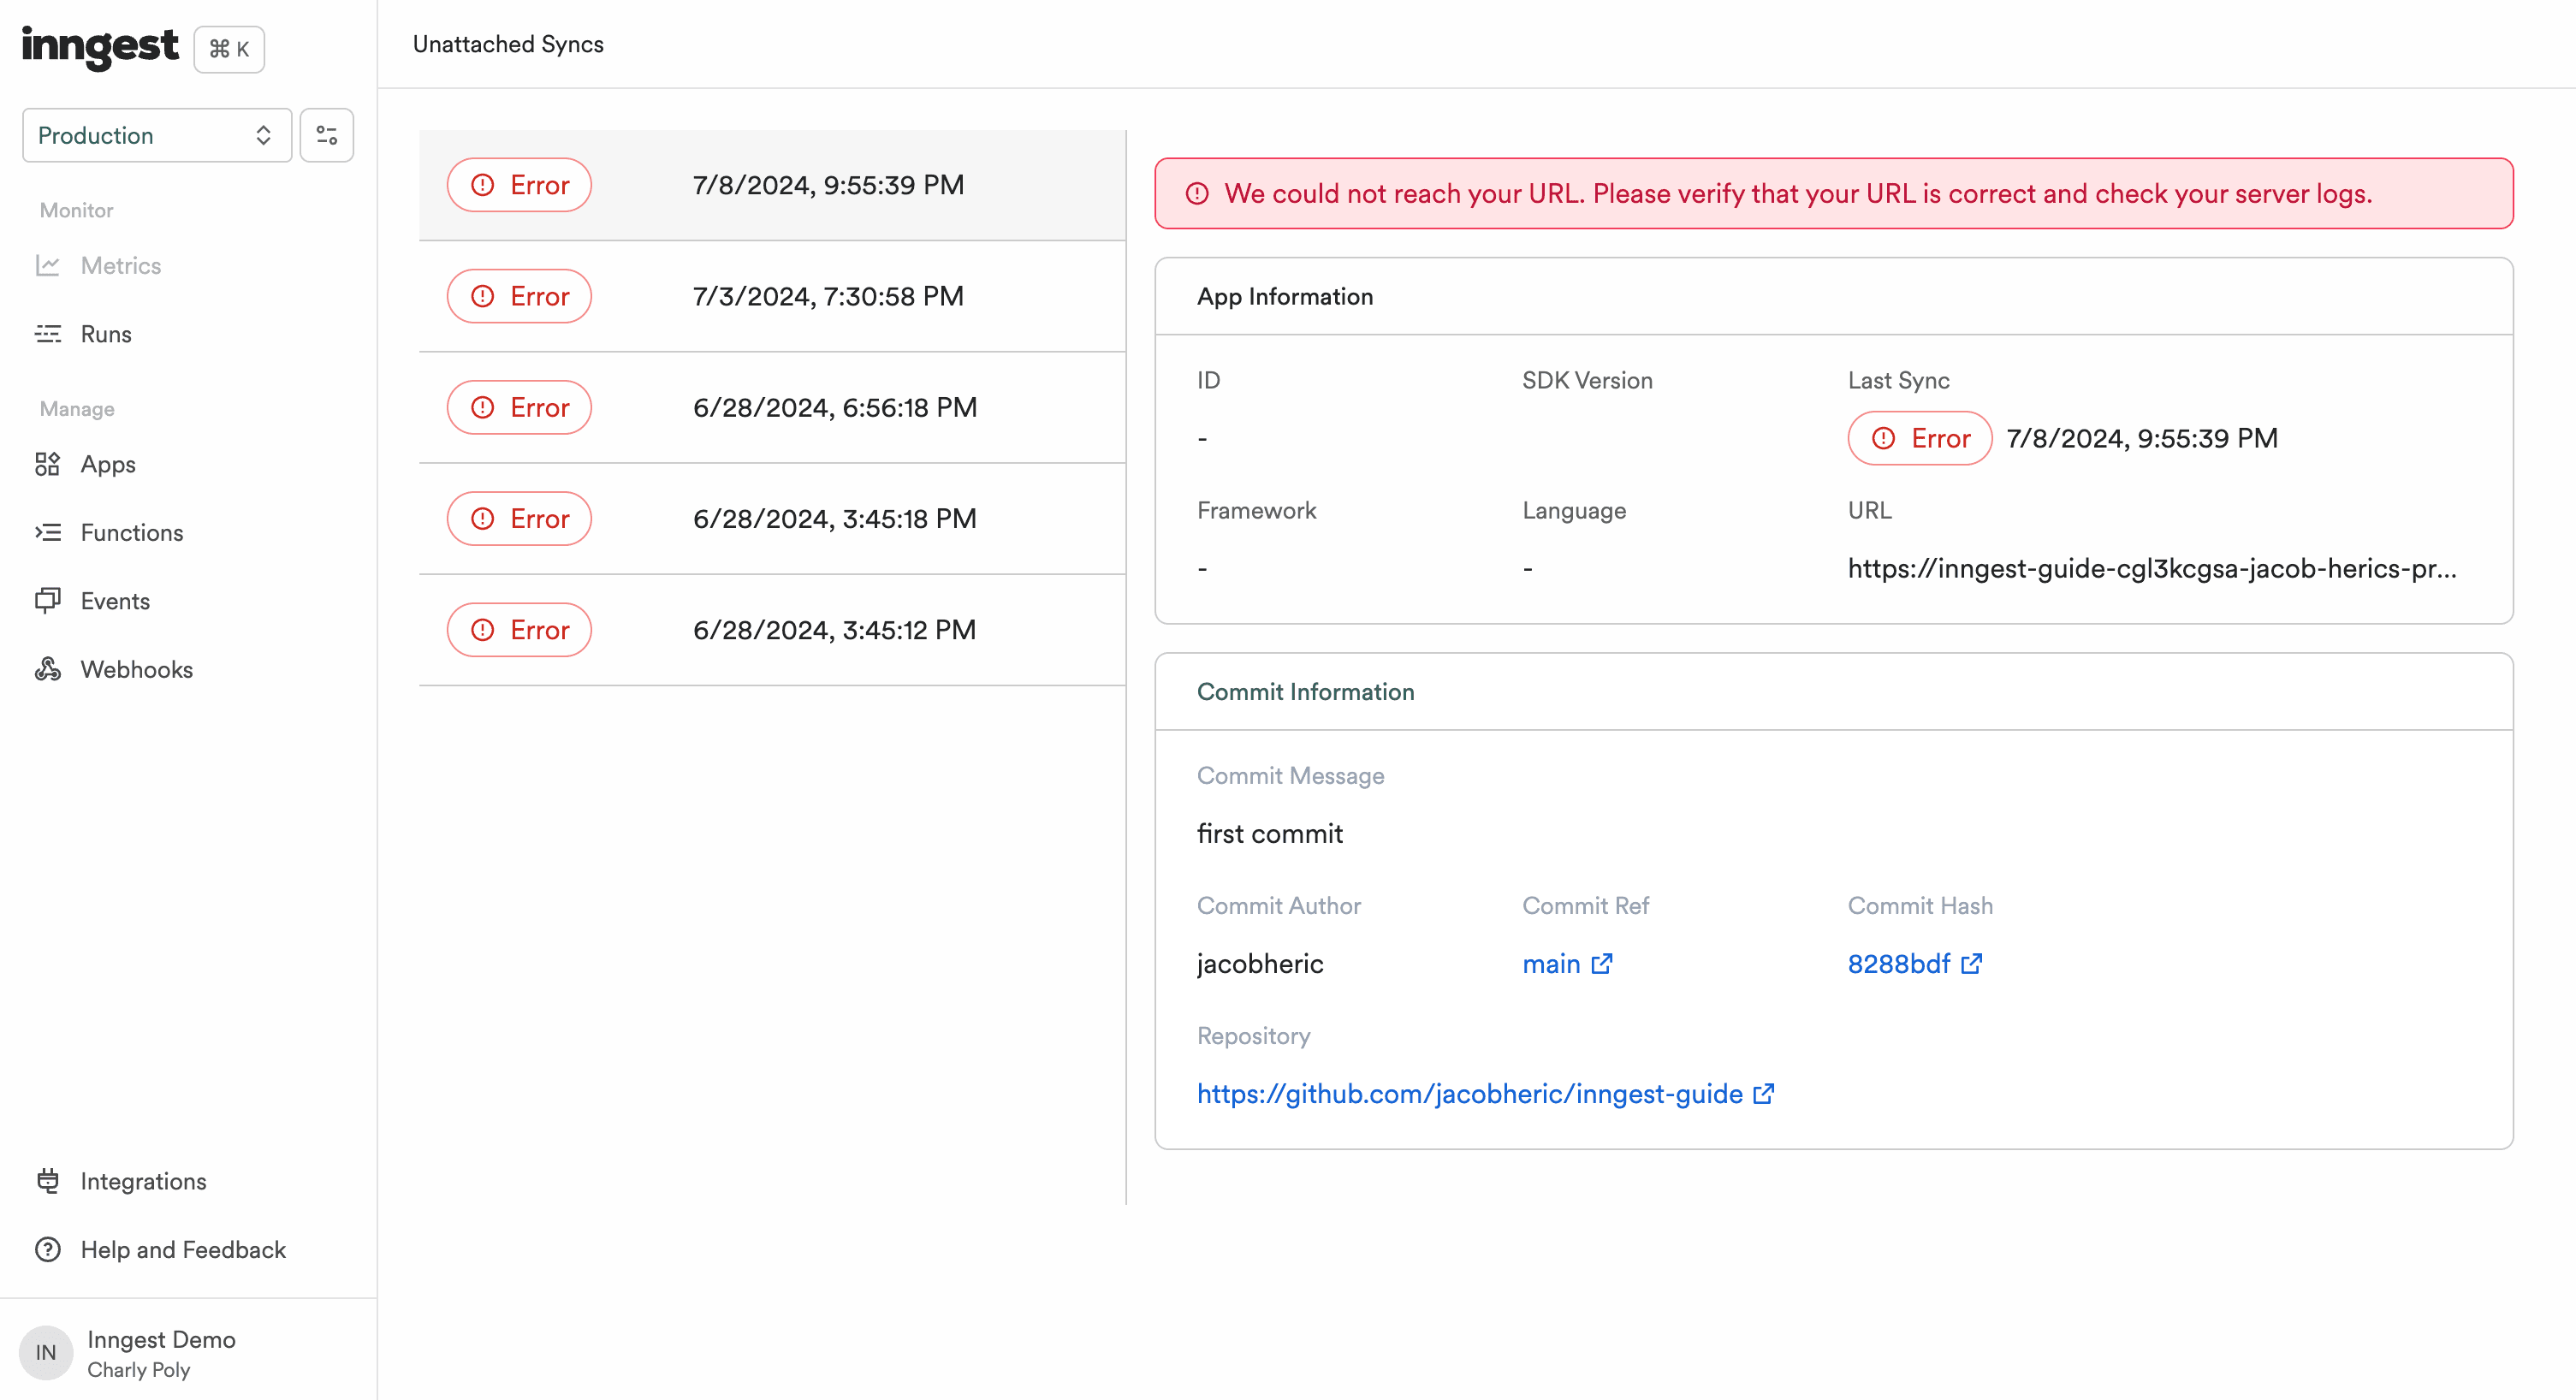
Task: Click the Help and Feedback icon
Action: tap(48, 1249)
